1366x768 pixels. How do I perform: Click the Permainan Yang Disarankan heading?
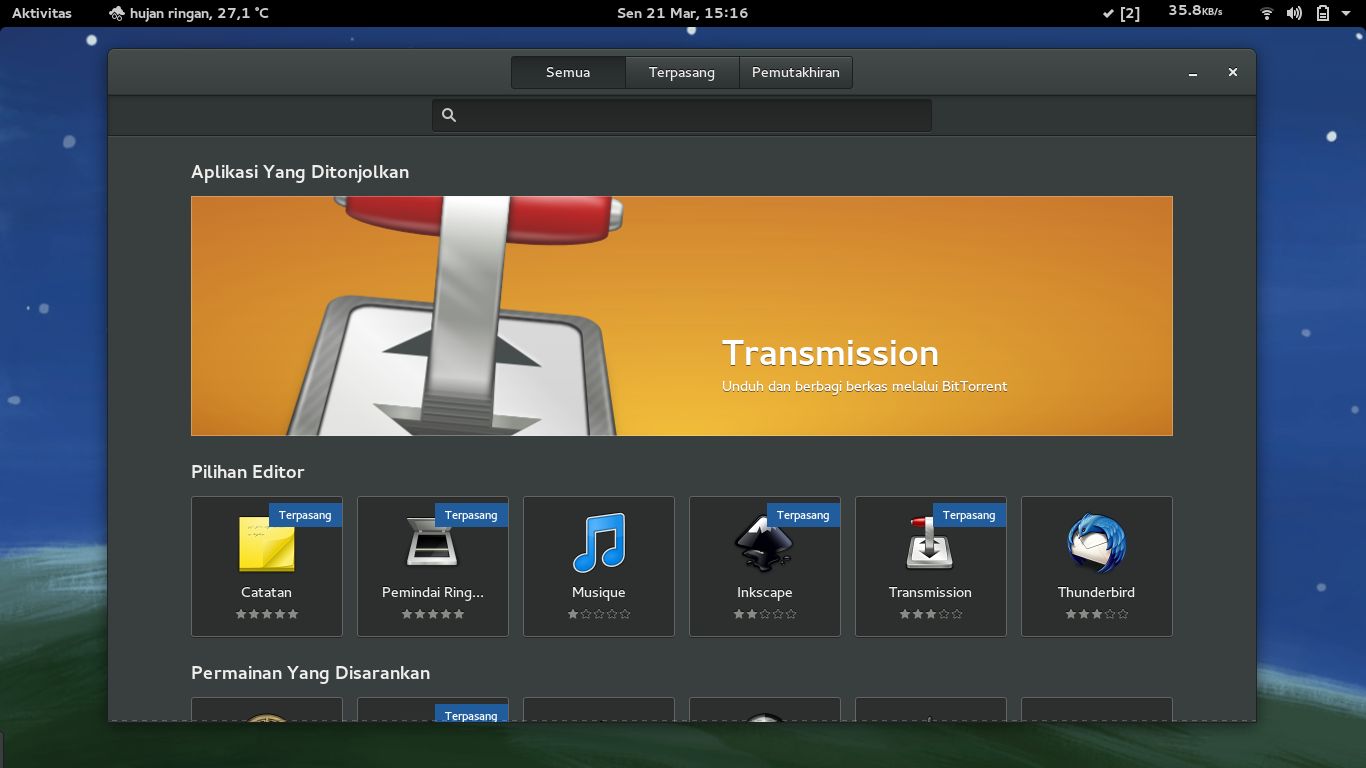coord(311,673)
